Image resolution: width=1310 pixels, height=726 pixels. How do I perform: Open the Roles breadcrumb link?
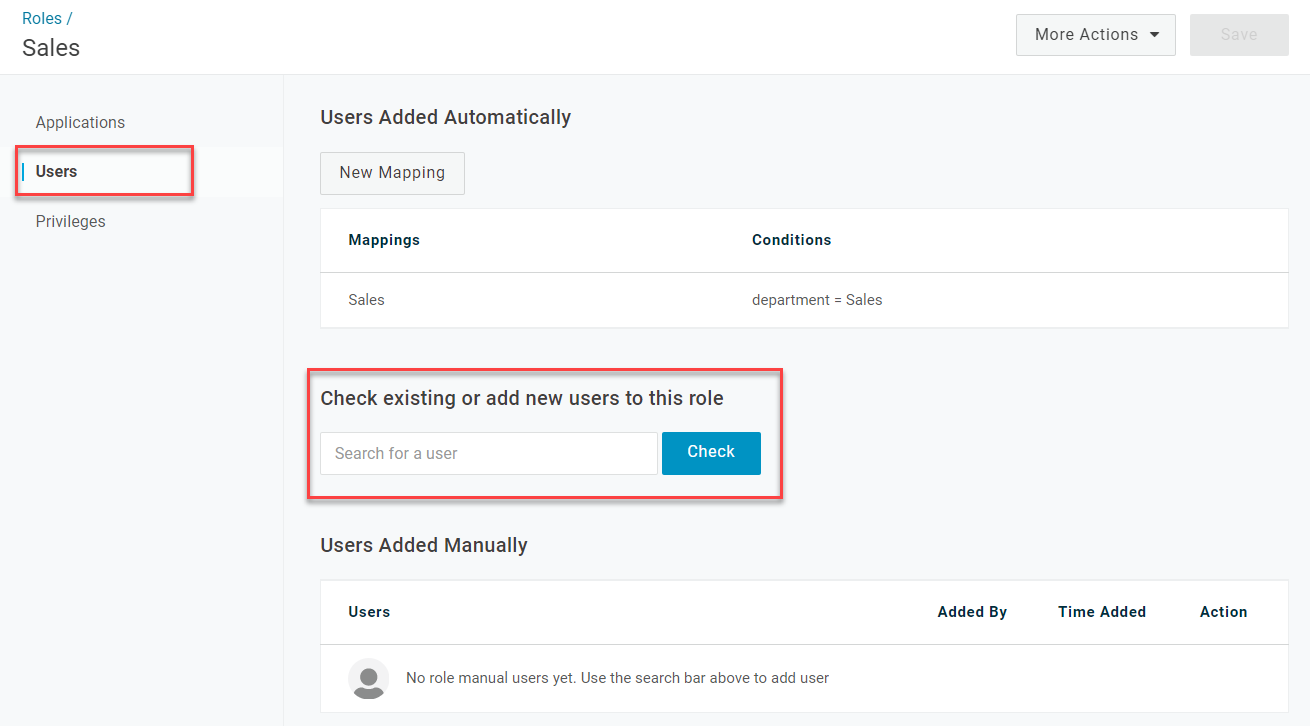(41, 18)
